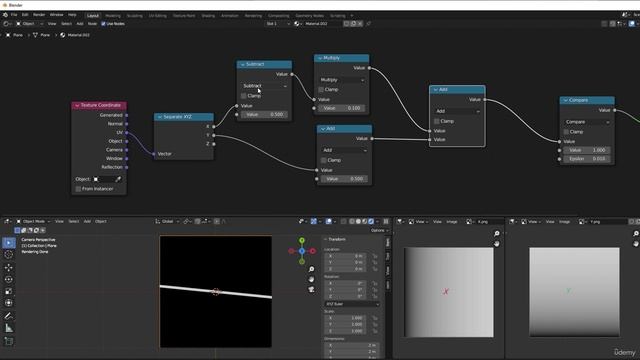Click zoom icon in X.png image editor
Screen dimensions: 640x360
(497, 234)
